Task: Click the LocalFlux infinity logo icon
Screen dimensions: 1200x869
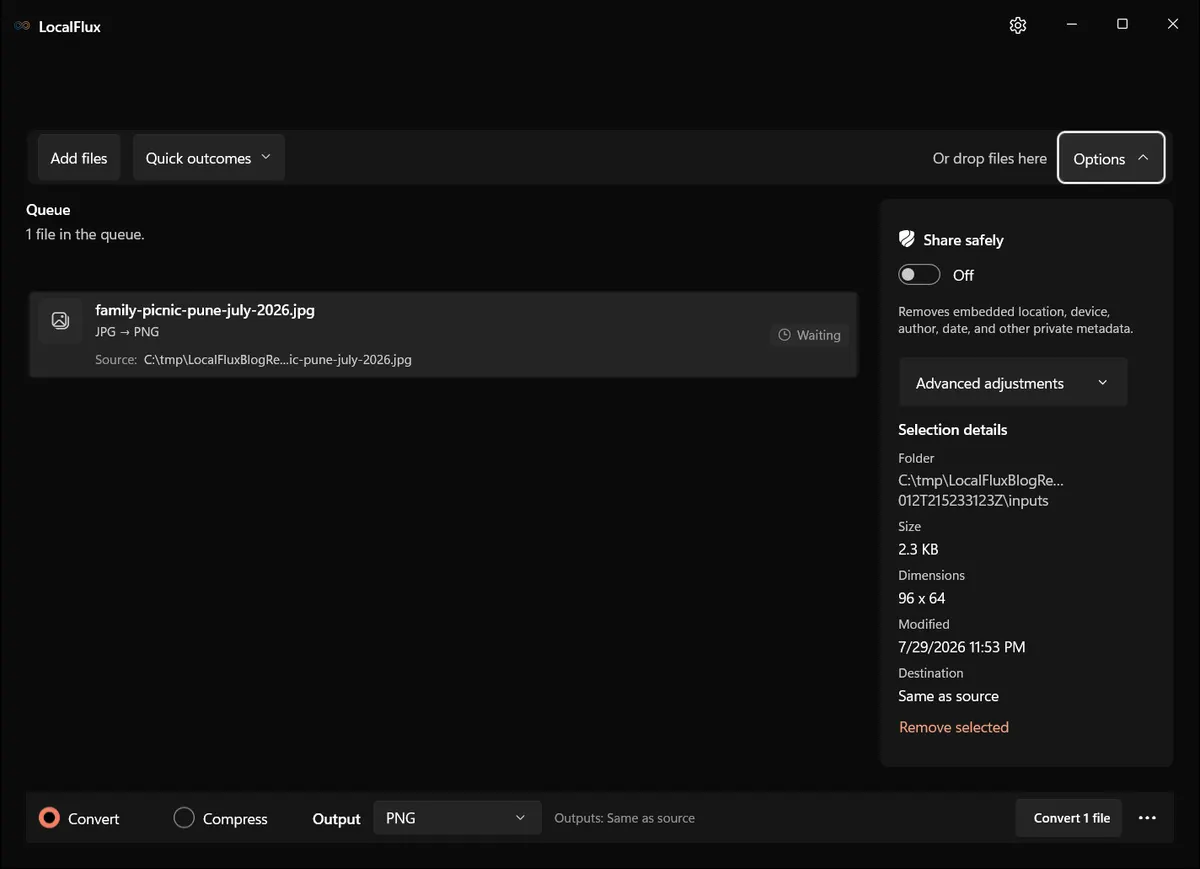Action: click(22, 26)
